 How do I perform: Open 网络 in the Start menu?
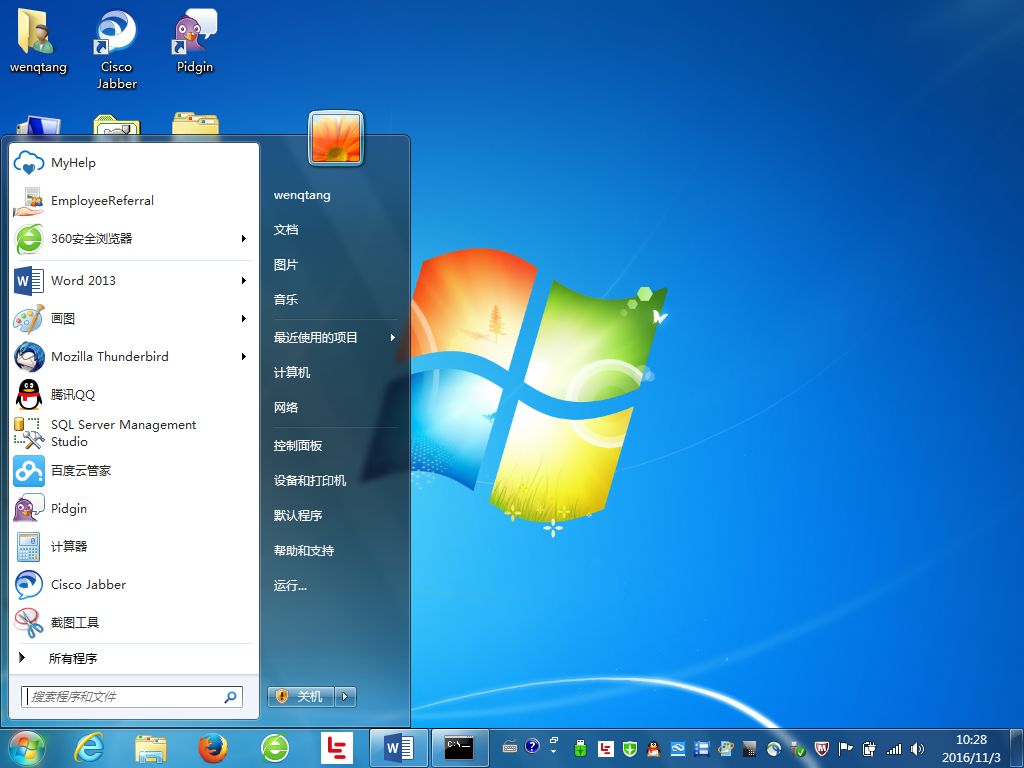pos(286,408)
